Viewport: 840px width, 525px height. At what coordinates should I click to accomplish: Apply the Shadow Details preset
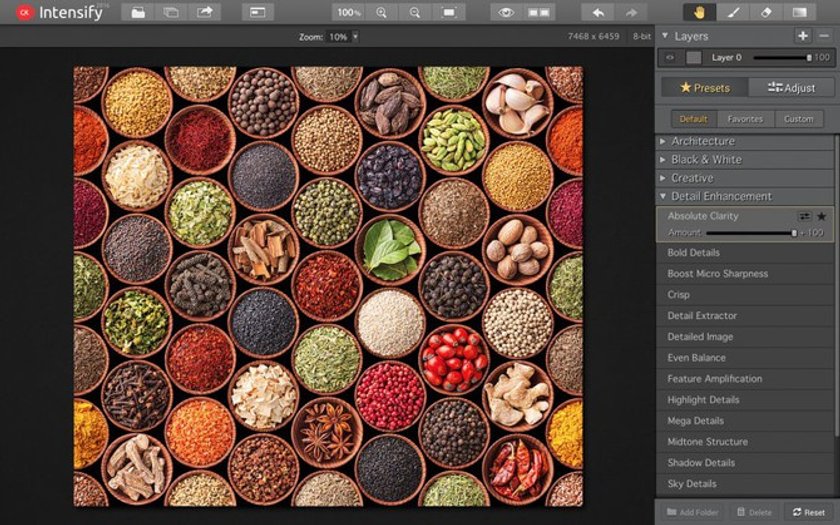tap(745, 462)
